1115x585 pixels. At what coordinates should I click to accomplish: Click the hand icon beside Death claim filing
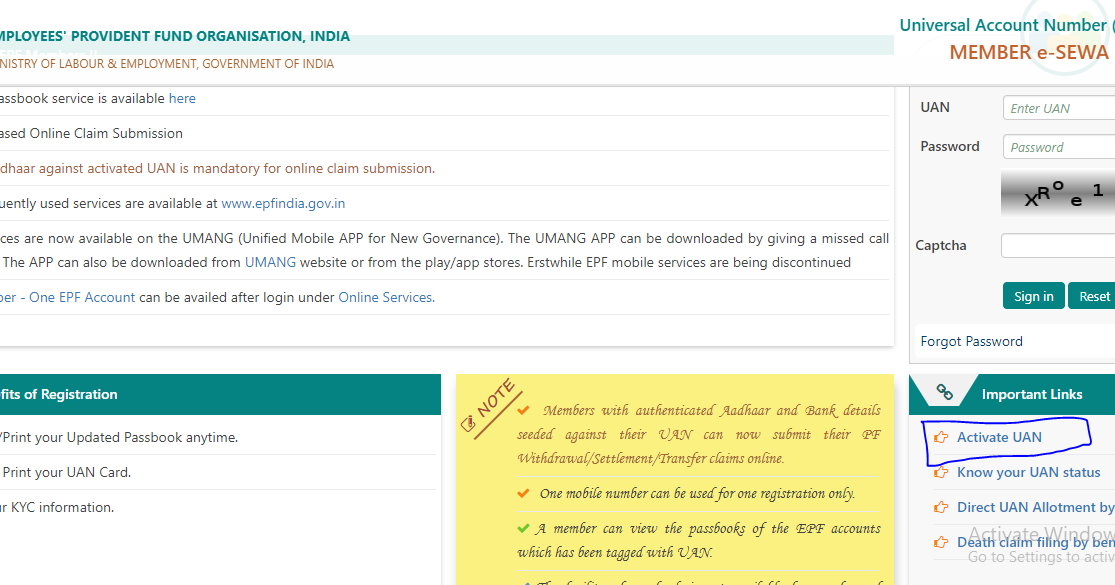click(x=941, y=542)
